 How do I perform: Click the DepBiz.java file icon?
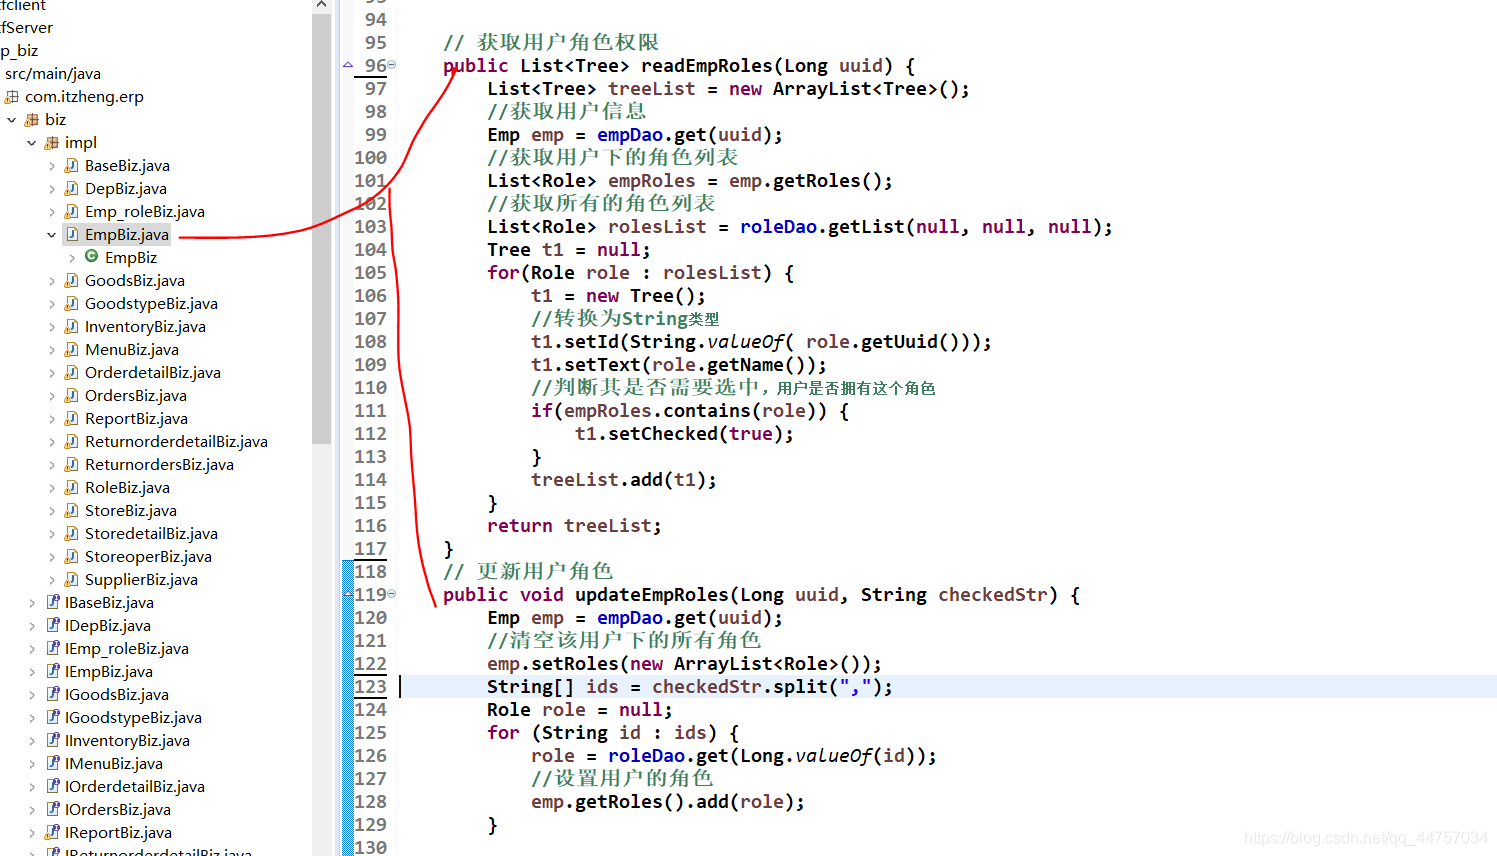(x=72, y=188)
